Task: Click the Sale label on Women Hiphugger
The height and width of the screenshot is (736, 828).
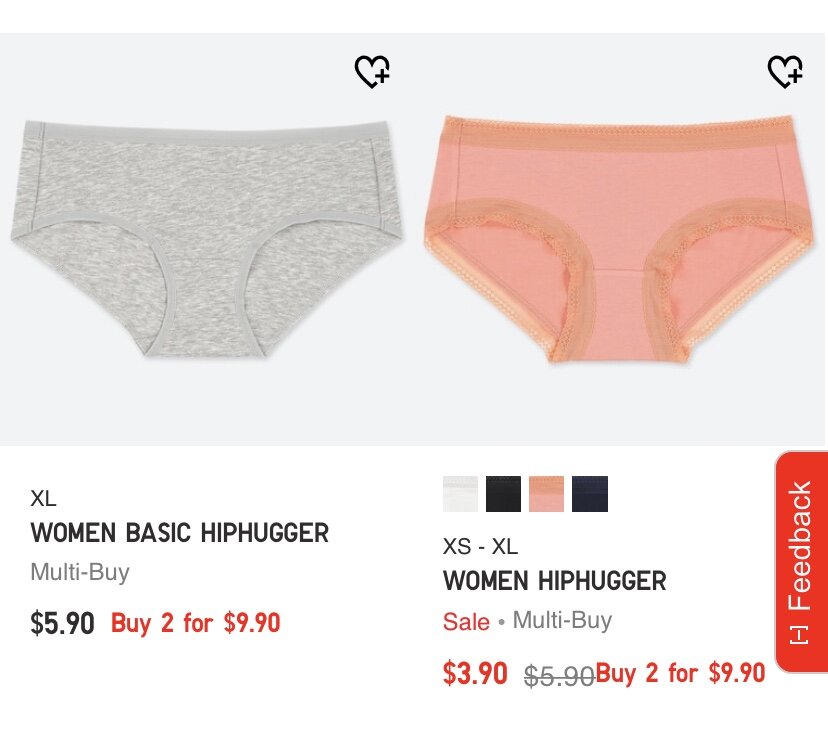Action: click(x=466, y=621)
